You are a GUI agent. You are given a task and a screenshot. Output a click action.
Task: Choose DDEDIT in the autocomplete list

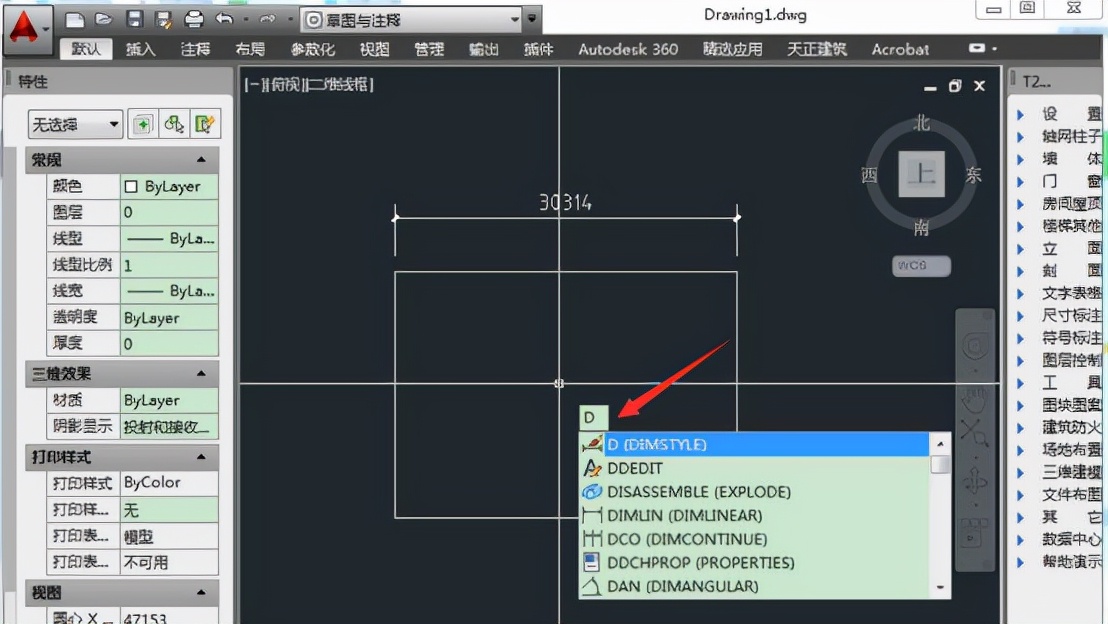tap(754, 468)
